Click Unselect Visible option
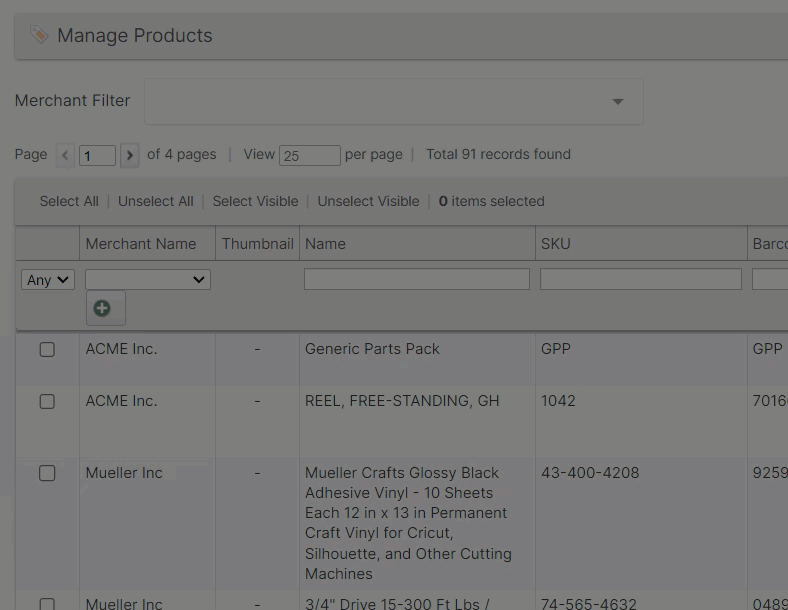Viewport: 788px width, 610px height. click(x=368, y=201)
